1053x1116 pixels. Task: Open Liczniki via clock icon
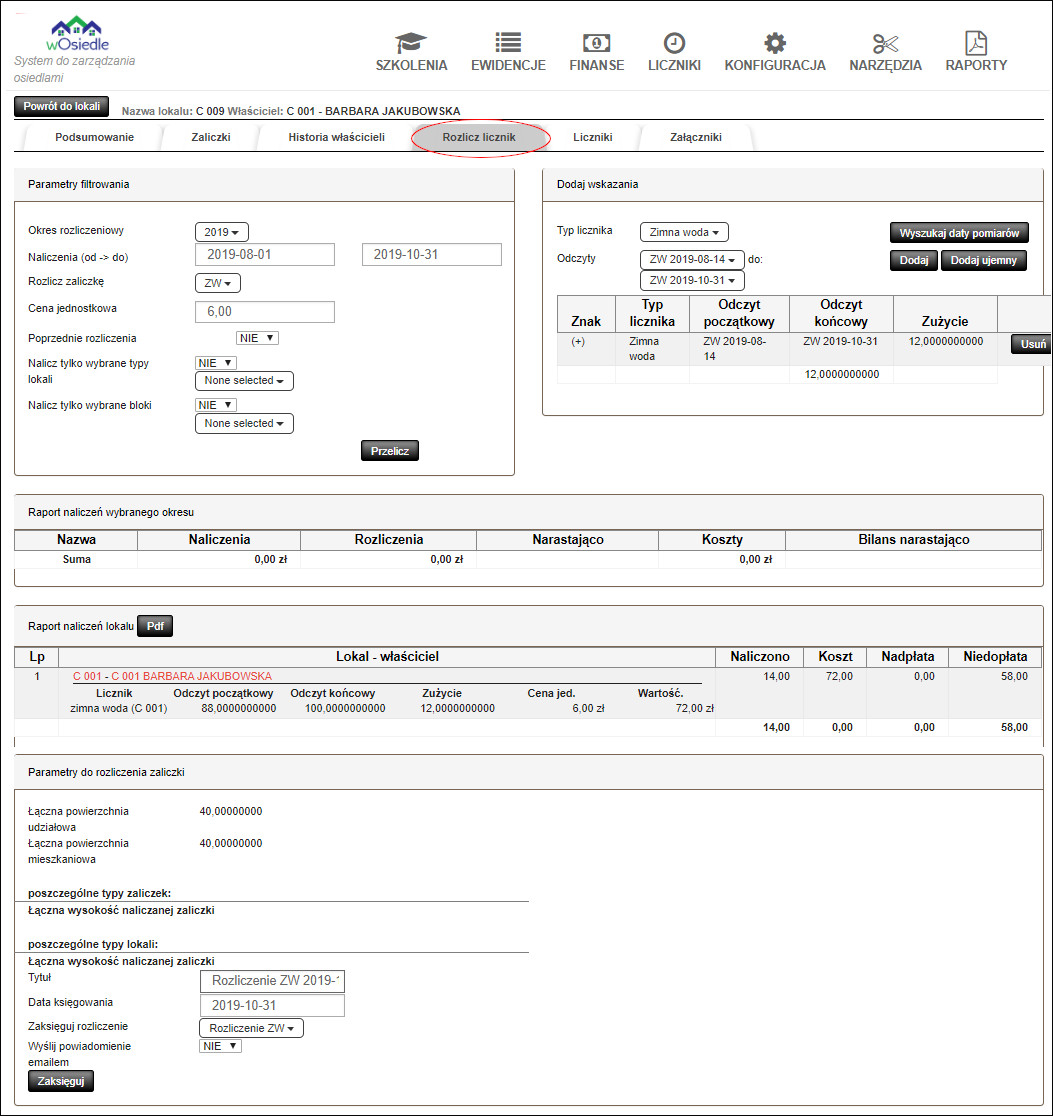[x=674, y=43]
